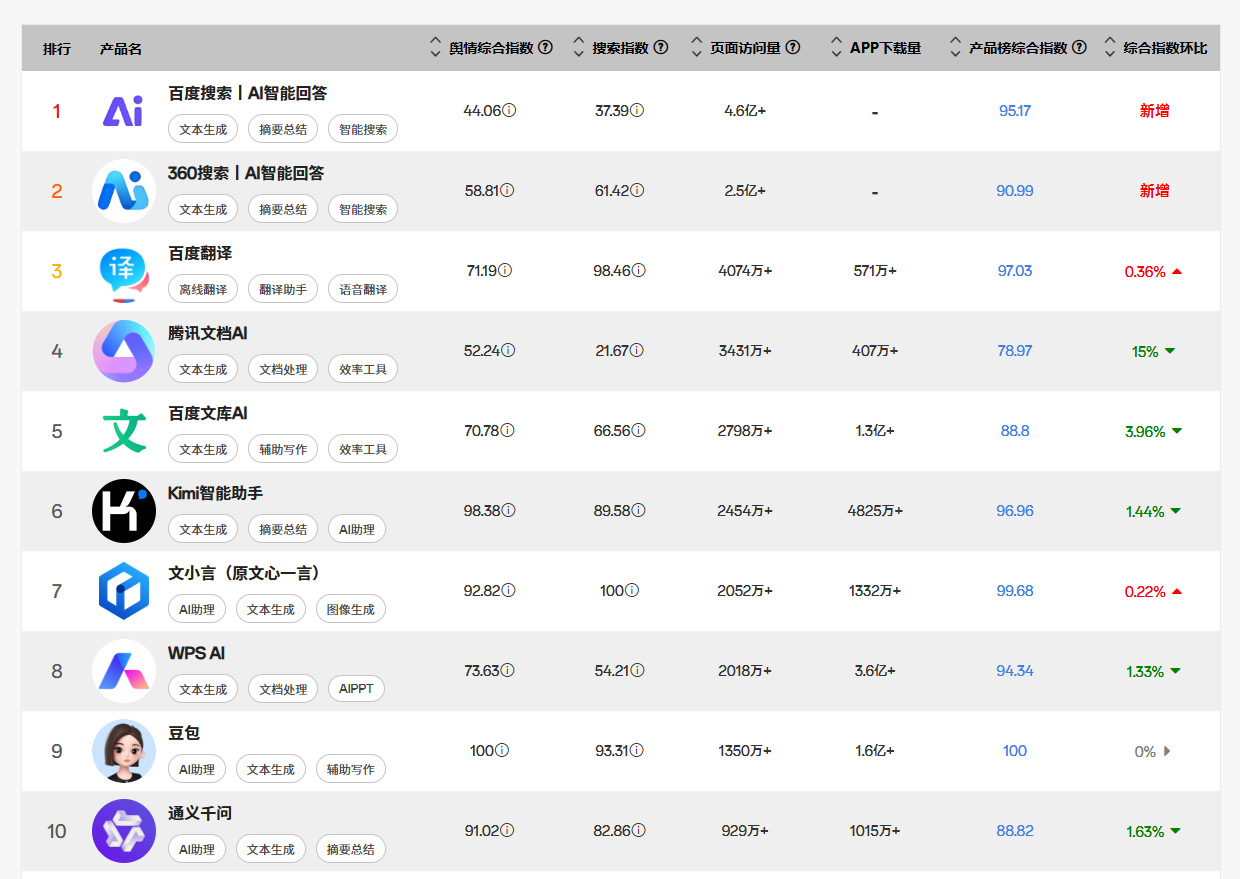Click info icon next to 37.39
Viewport: 1240px width, 879px height.
[x=638, y=111]
